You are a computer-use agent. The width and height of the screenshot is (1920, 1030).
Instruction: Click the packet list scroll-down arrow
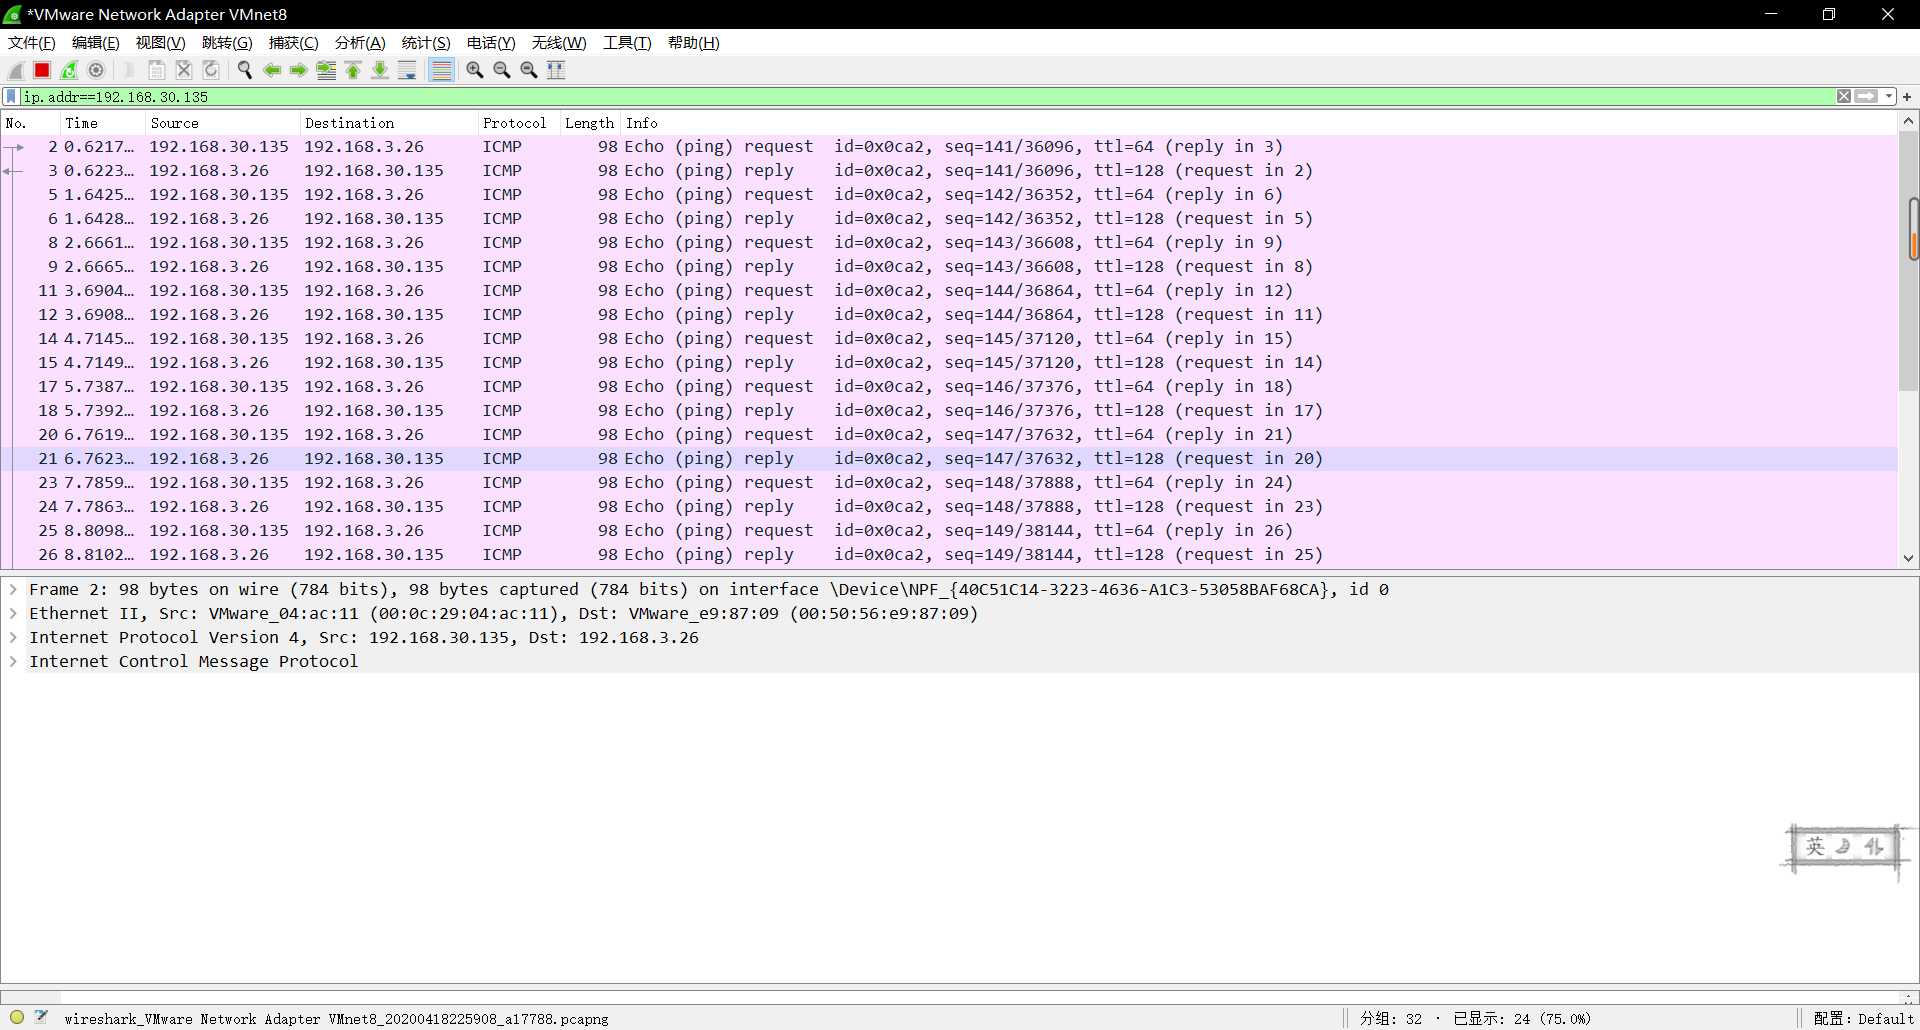tap(1908, 558)
